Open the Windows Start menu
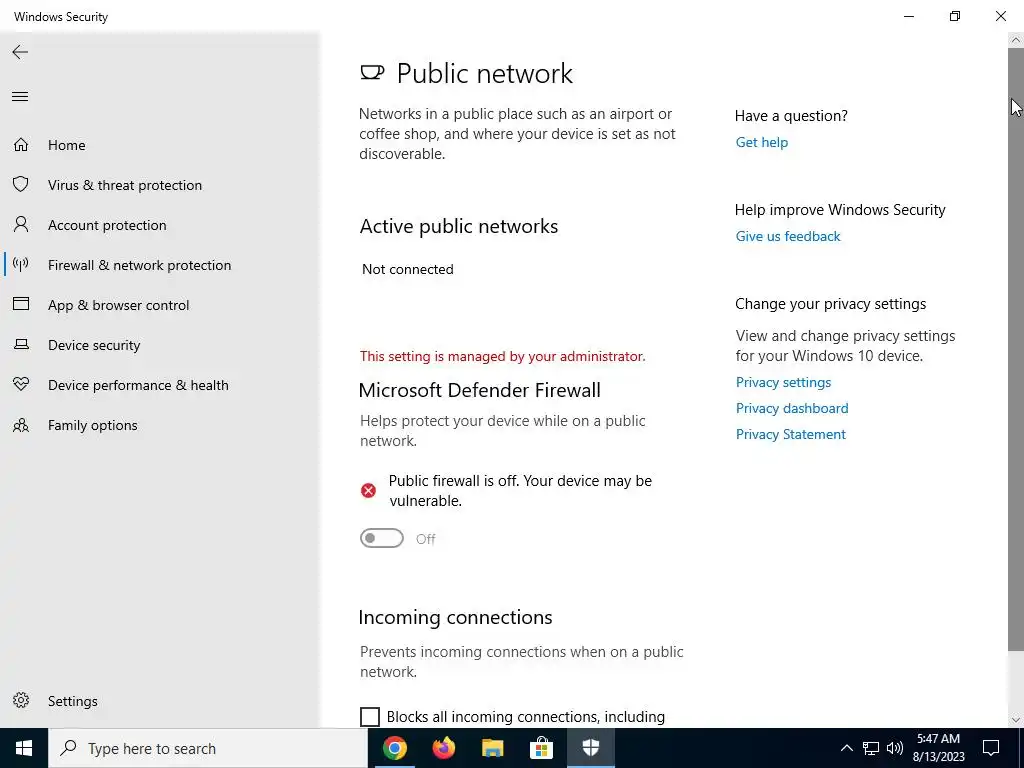This screenshot has width=1024, height=768. click(x=24, y=748)
